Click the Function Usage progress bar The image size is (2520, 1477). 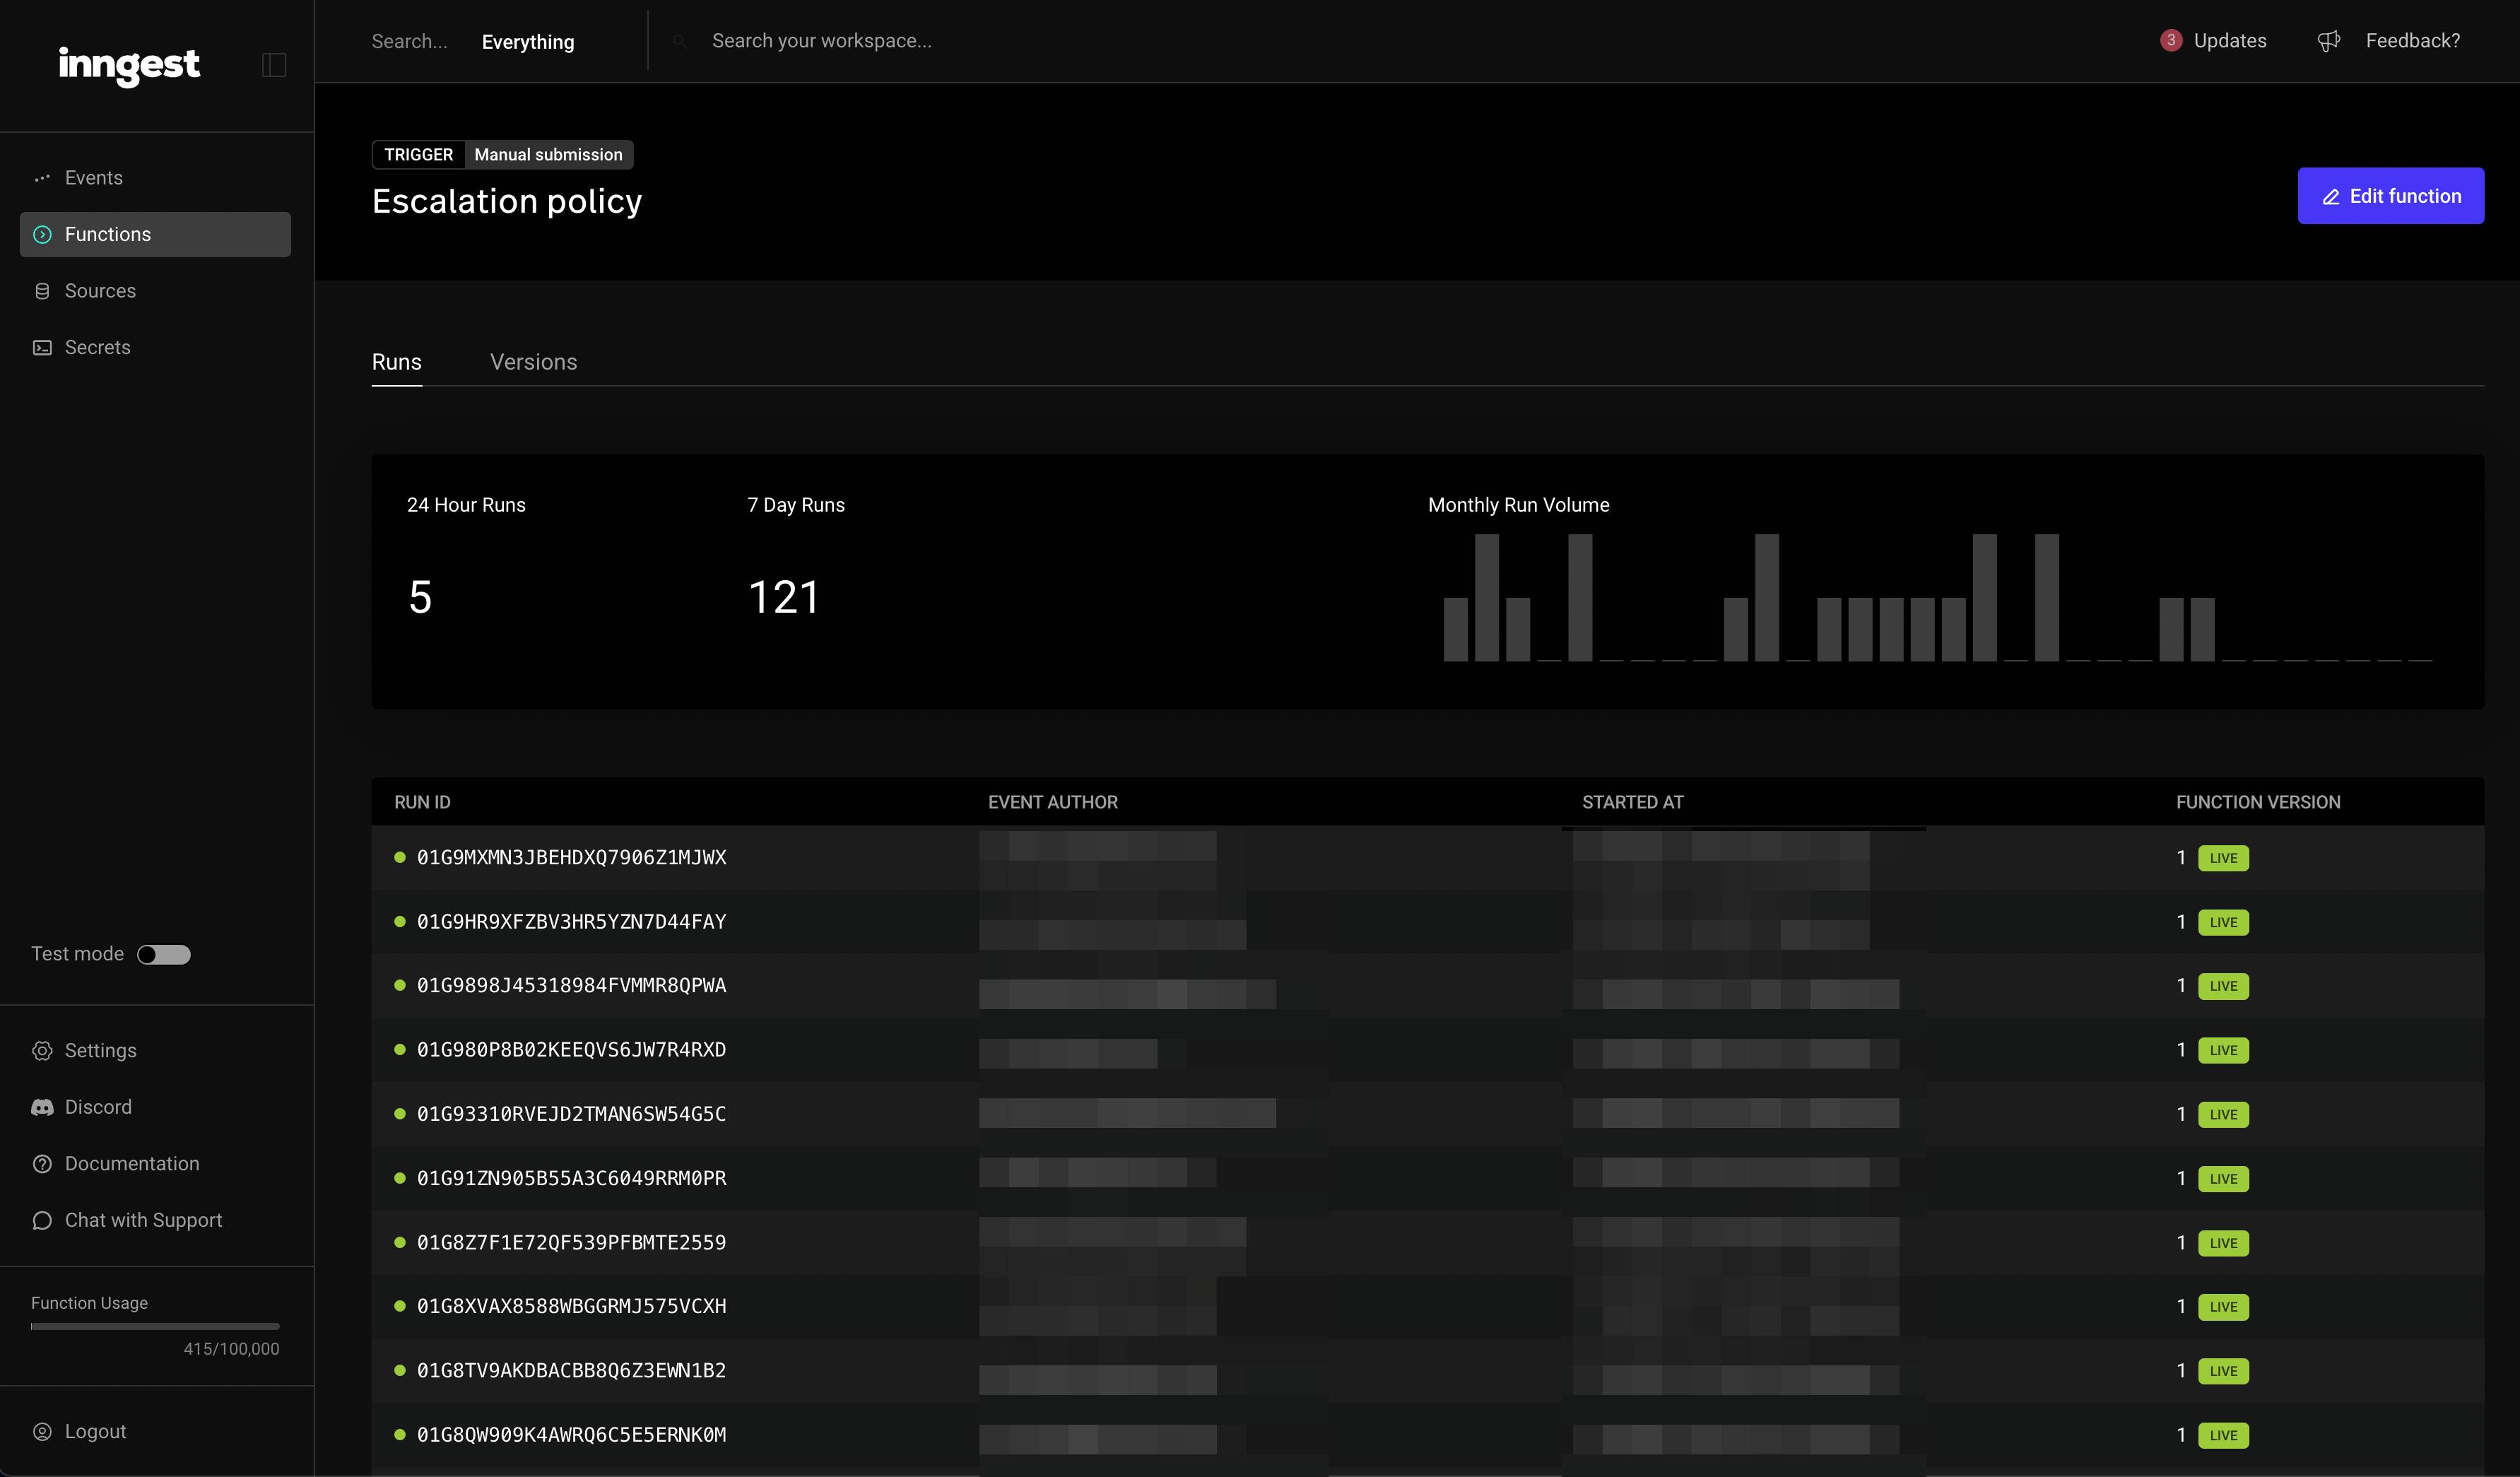point(155,1327)
